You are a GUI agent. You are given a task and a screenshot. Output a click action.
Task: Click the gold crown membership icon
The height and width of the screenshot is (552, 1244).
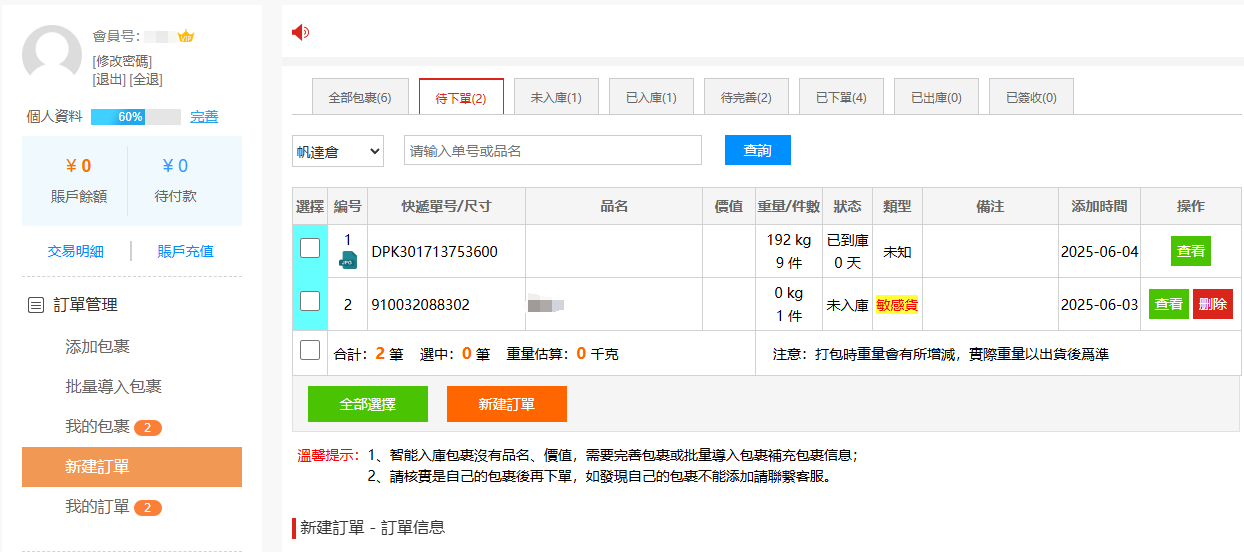[185, 37]
